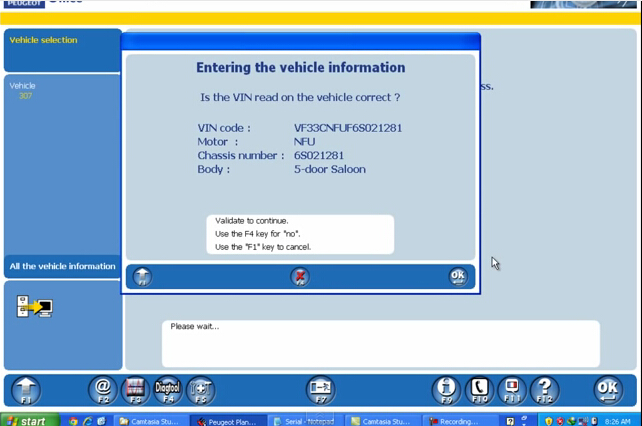Click the 'Please wait...' message box
Viewport: 642px width, 426px height.
(381, 344)
